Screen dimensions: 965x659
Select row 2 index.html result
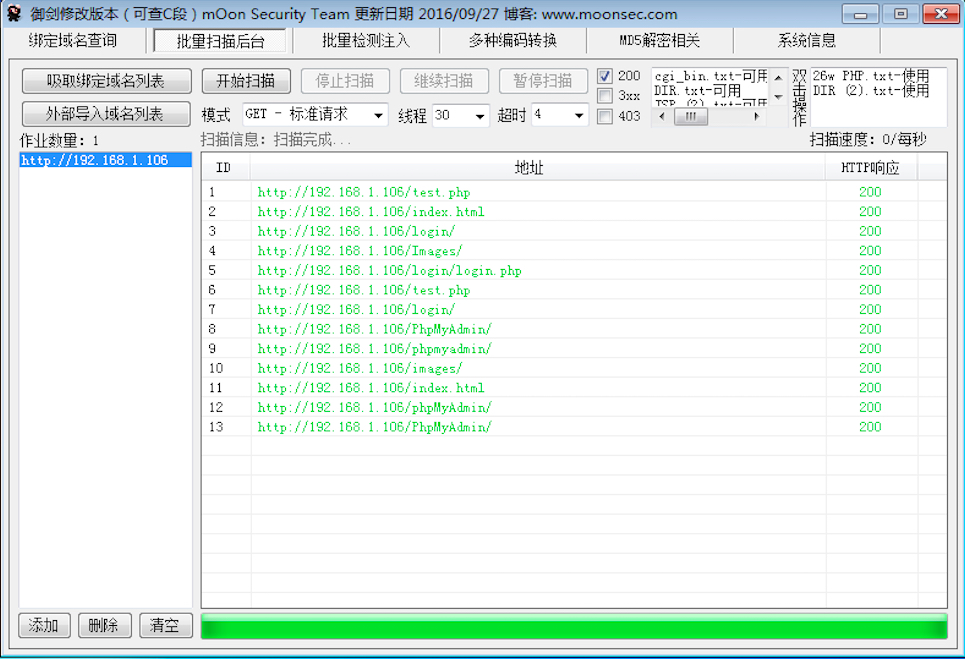tap(574, 212)
